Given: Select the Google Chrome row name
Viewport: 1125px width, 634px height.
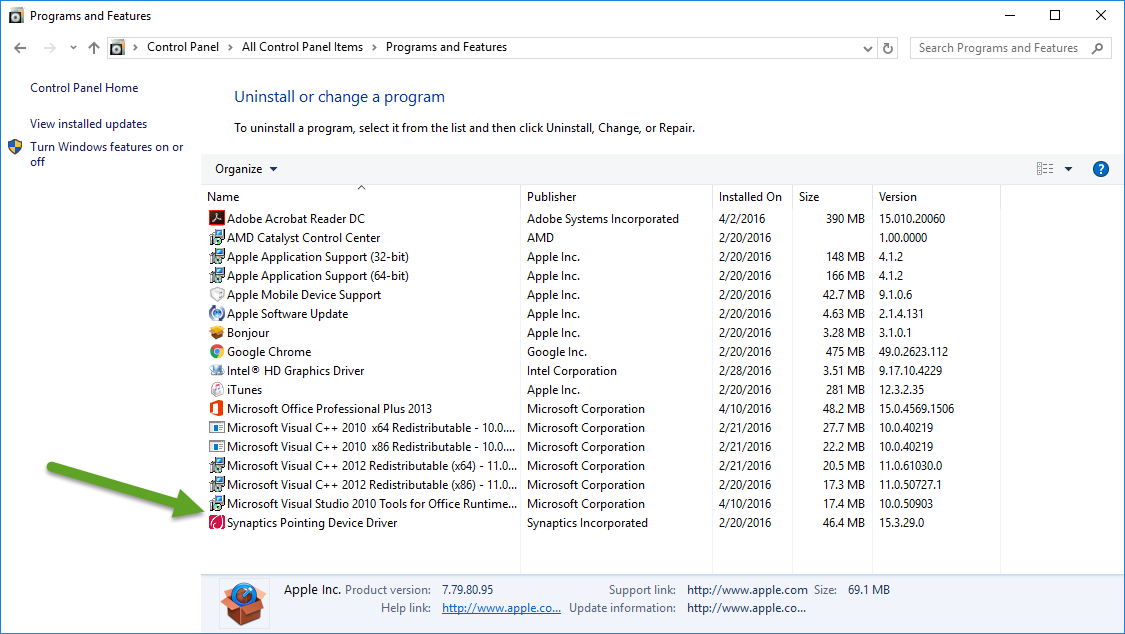Looking at the screenshot, I should [269, 351].
